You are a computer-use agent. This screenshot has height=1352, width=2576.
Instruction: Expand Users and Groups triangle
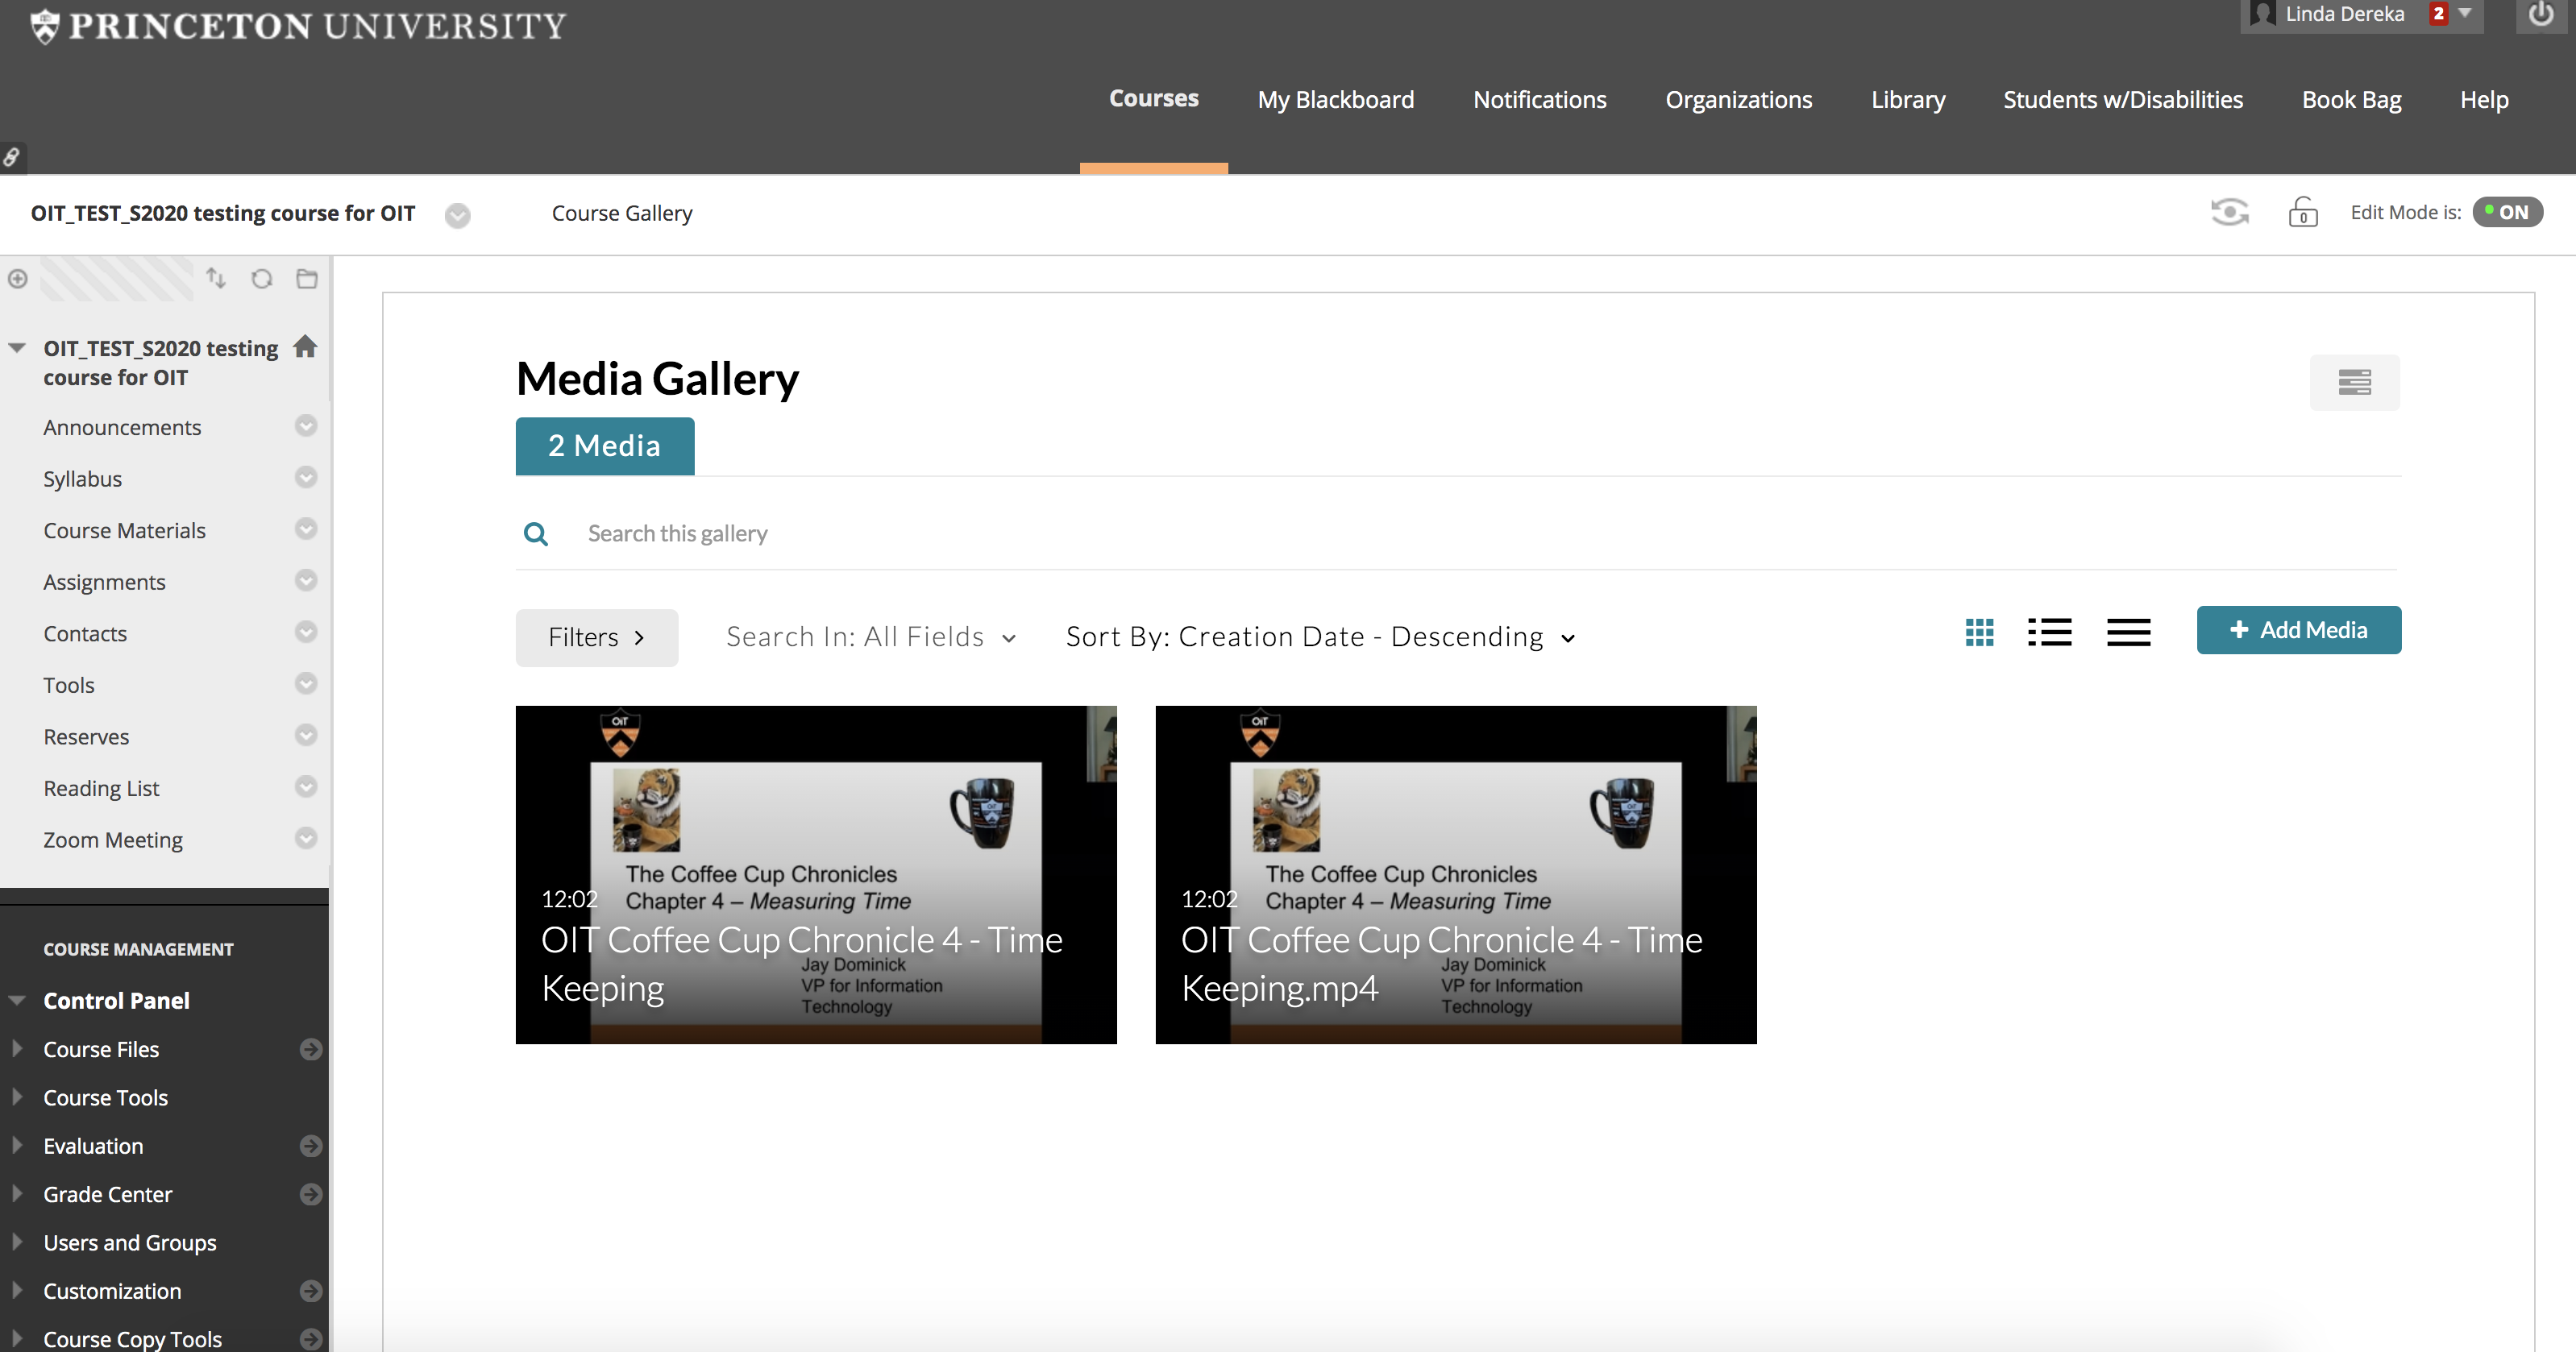pos(17,1242)
